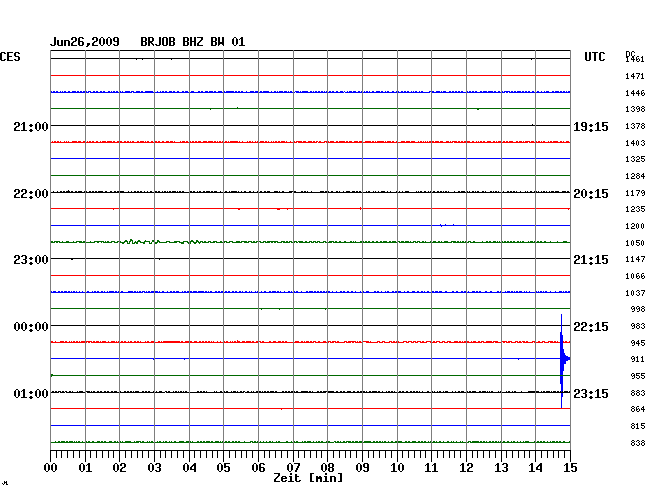Click the DC value 998
Image resolution: width=650 pixels, height=494 pixels.
pyautogui.click(x=638, y=310)
